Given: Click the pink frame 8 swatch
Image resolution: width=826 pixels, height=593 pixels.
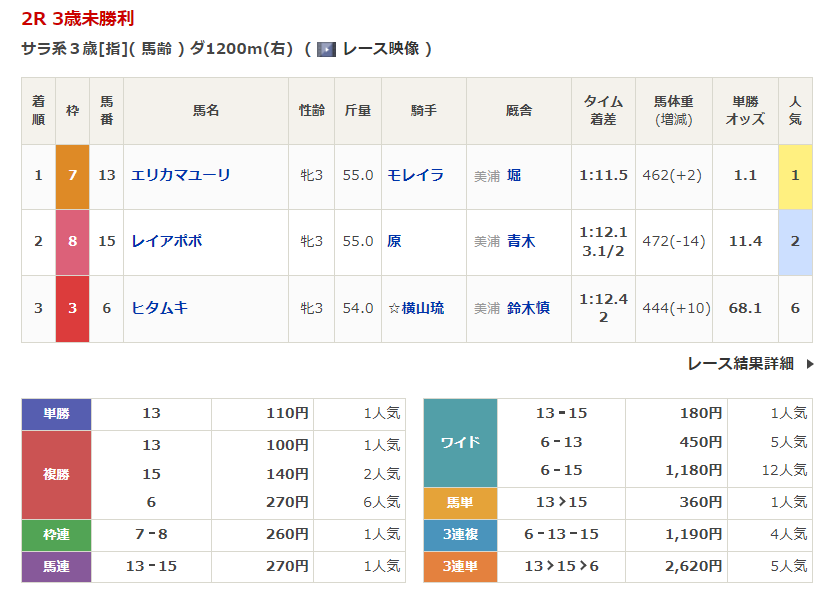Looking at the screenshot, I should (72, 242).
